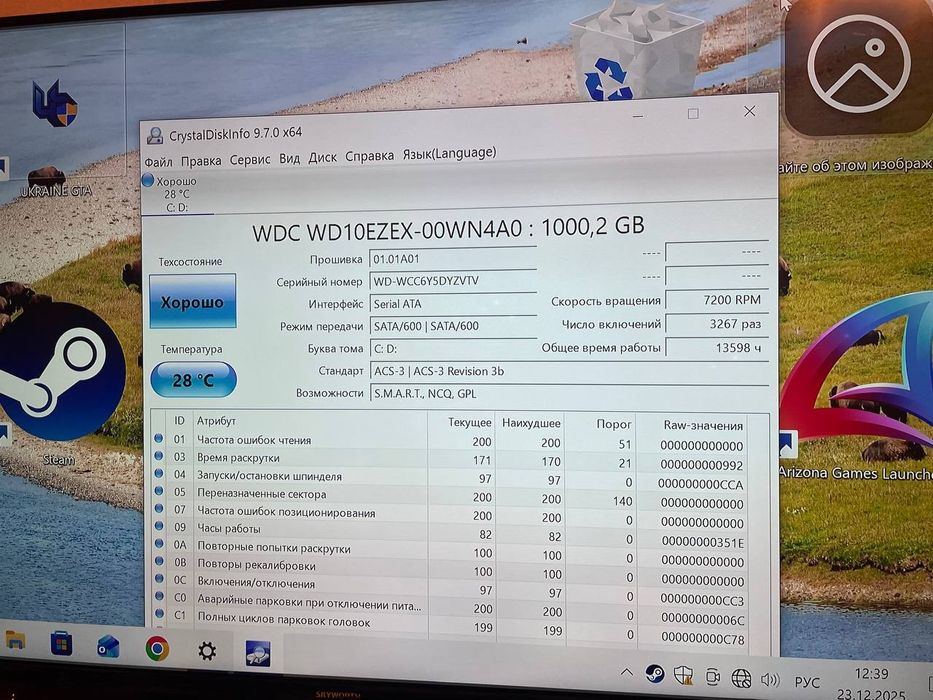Click the firmware field 01.01A01
The width and height of the screenshot is (933, 700).
[x=453, y=259]
